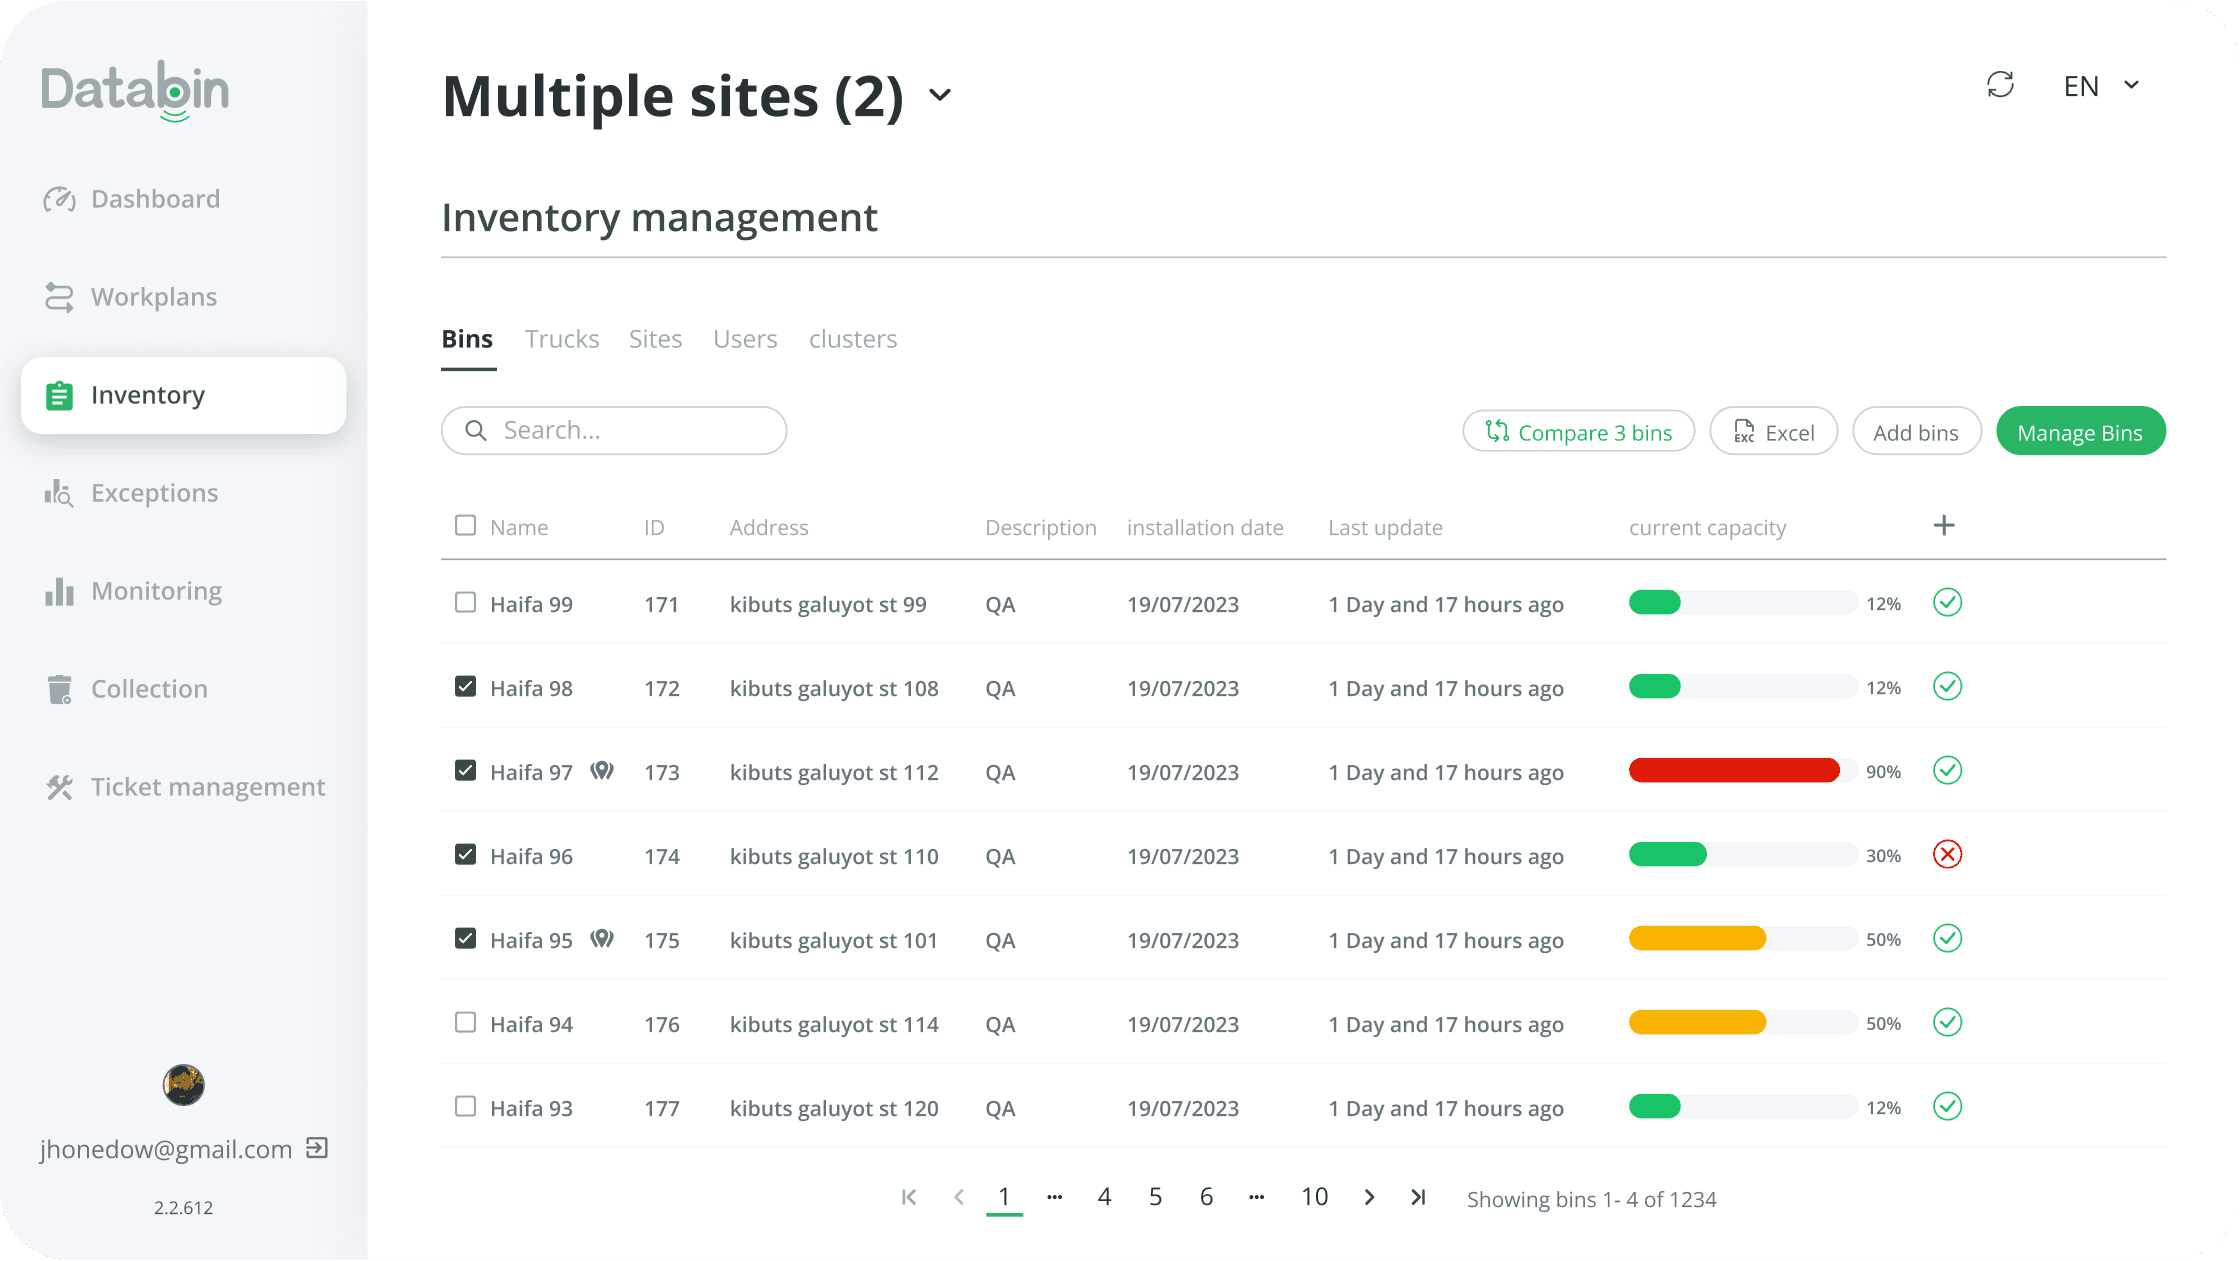The image size is (2240, 1261).
Task: Click the Manage Bins button
Action: tap(2080, 432)
